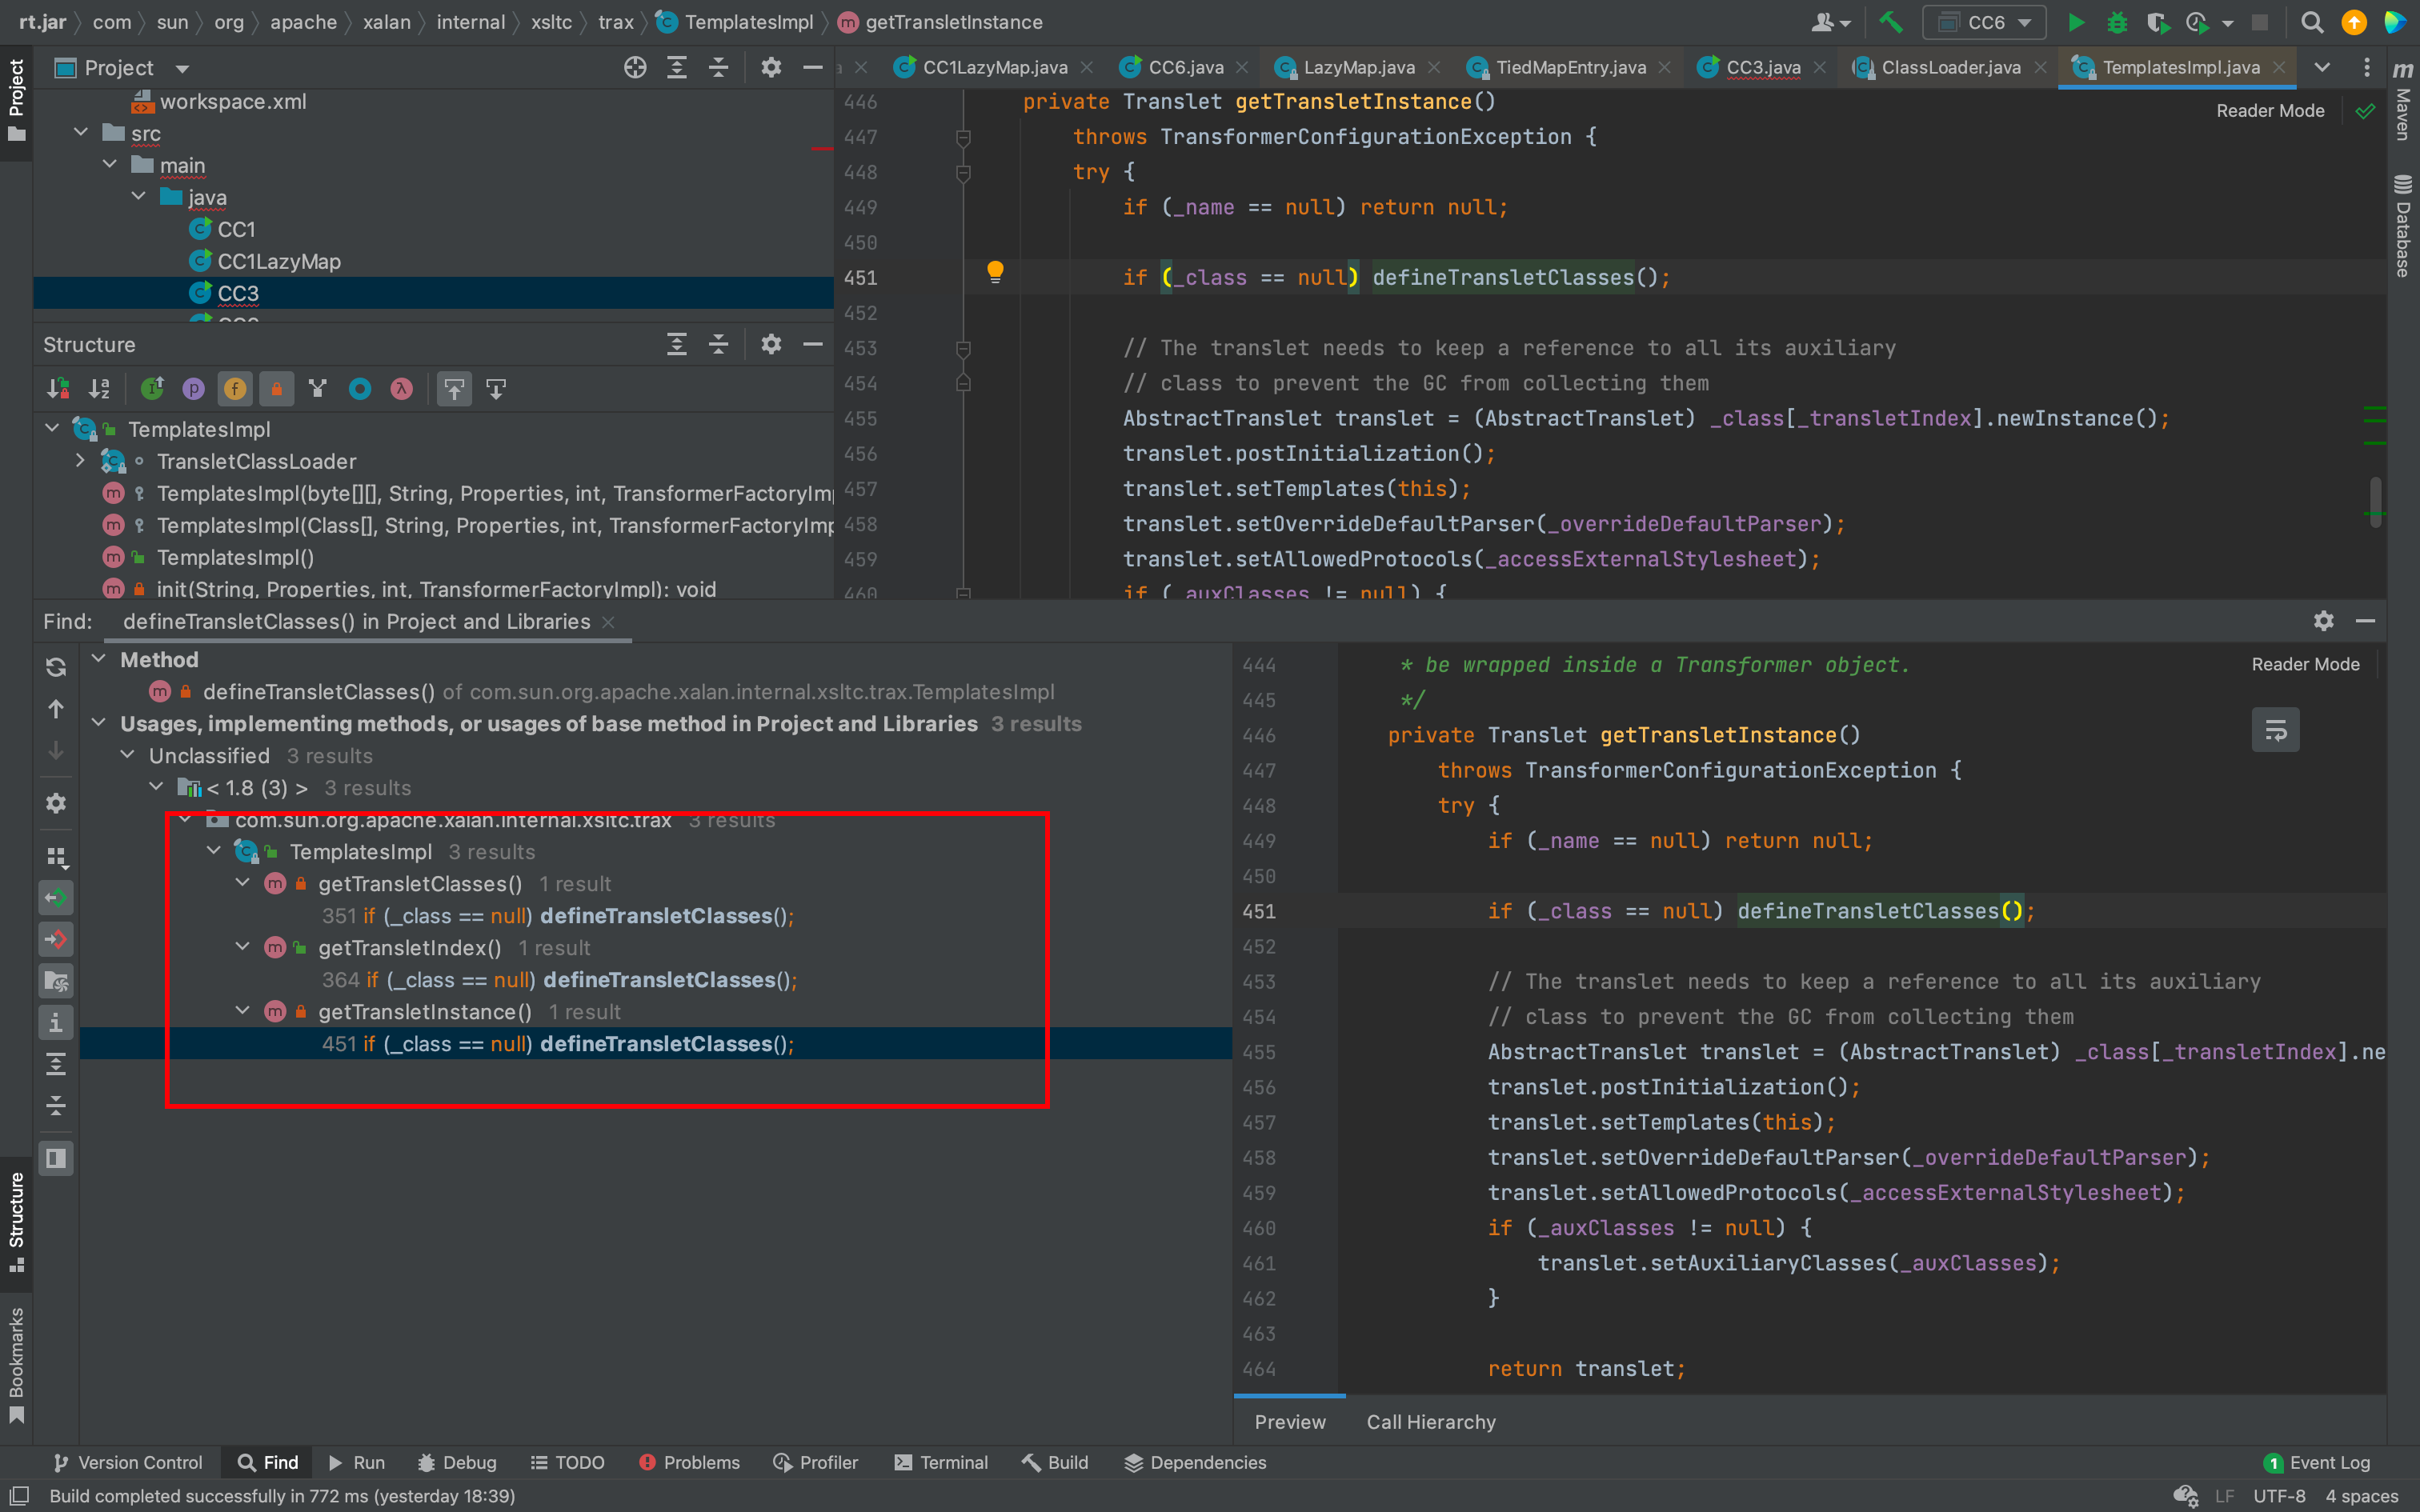Open the Terminal tool window

pyautogui.click(x=941, y=1462)
